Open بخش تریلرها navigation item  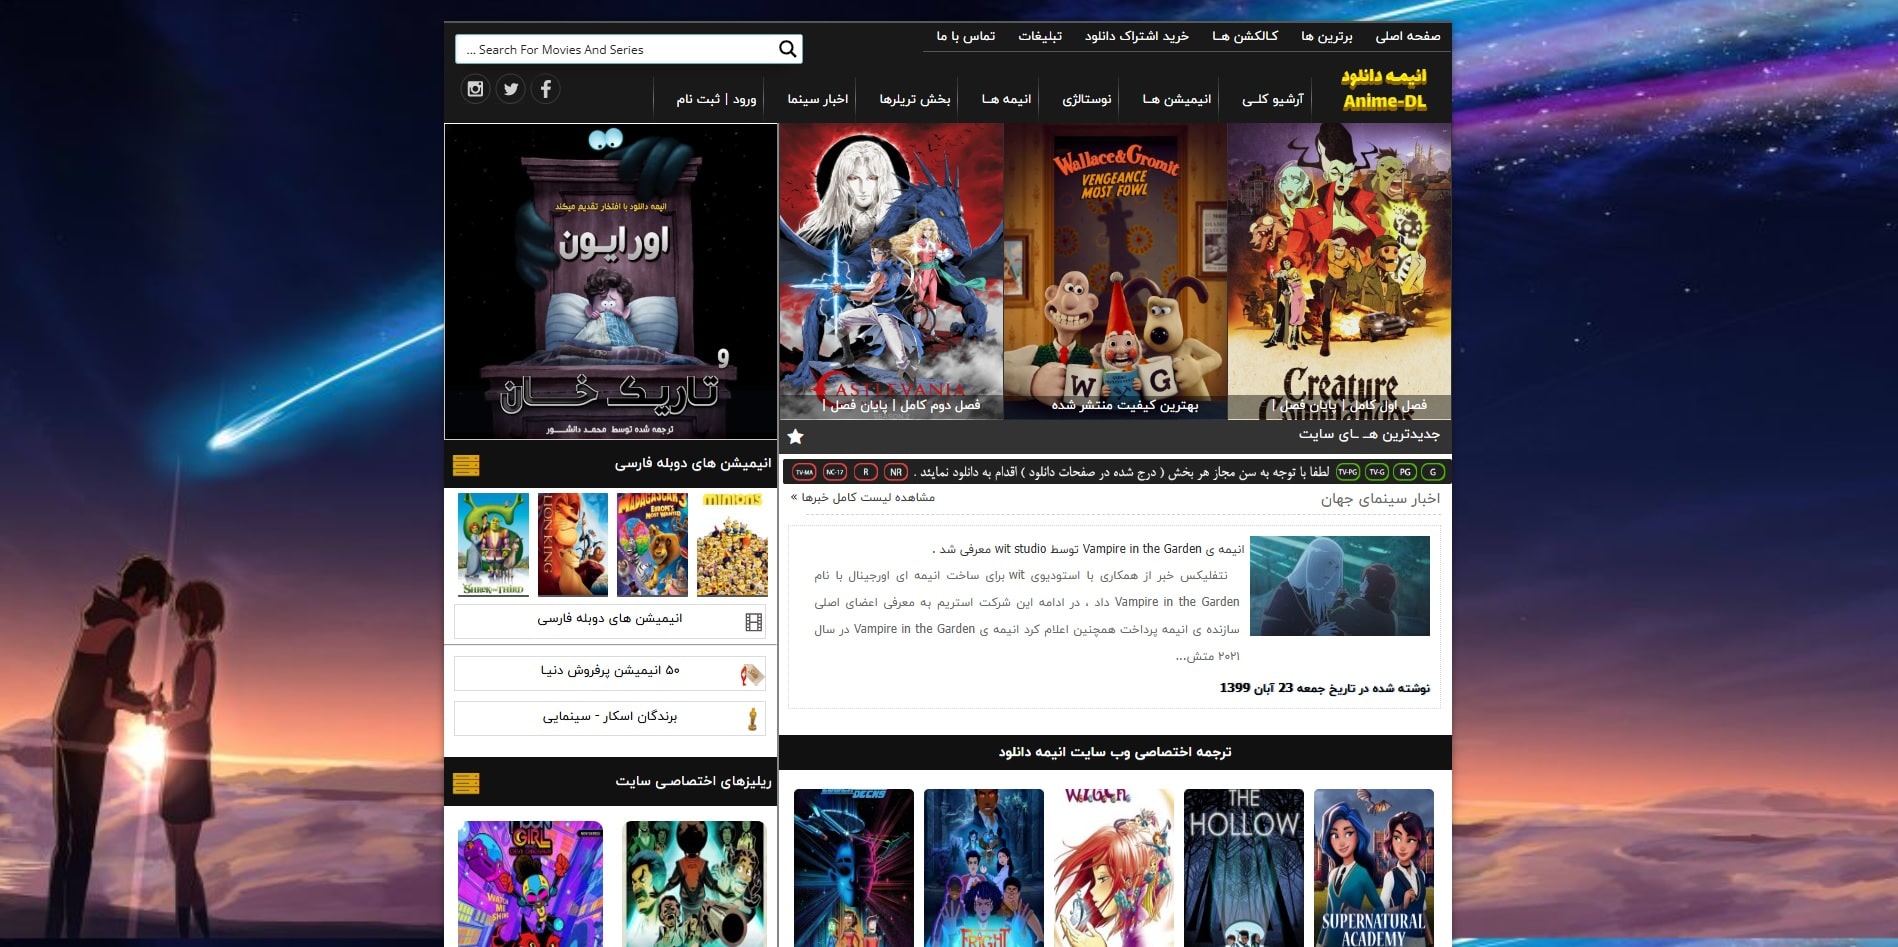click(915, 99)
